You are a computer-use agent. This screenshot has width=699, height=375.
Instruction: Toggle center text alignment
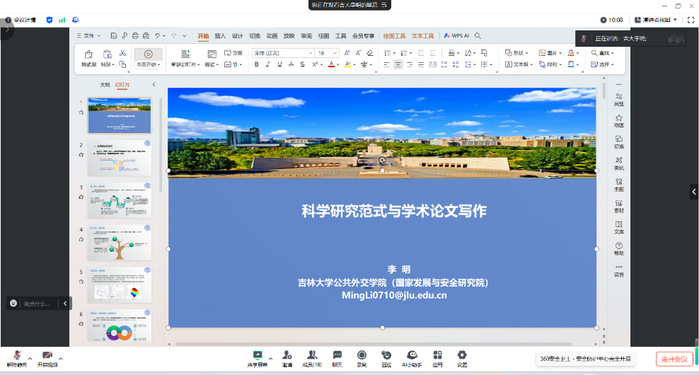(x=398, y=65)
